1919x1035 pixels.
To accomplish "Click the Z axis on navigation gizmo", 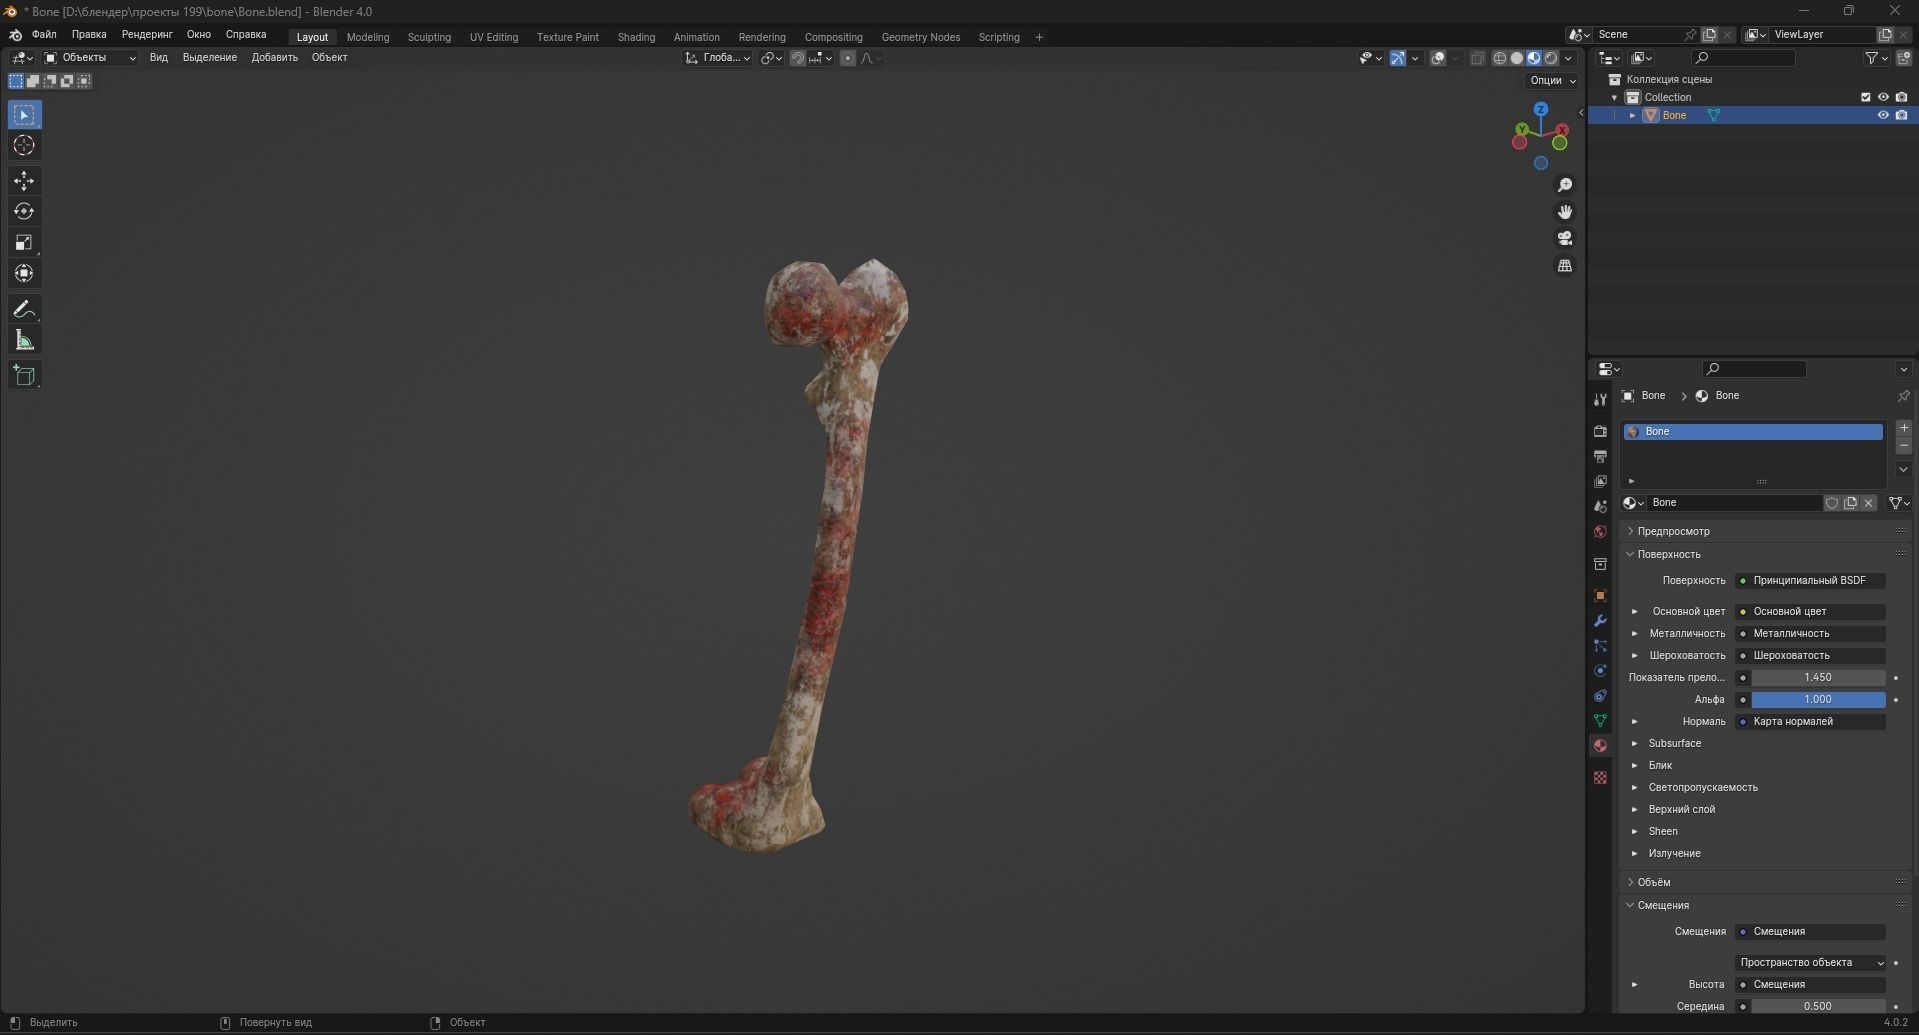I will 1541,109.
